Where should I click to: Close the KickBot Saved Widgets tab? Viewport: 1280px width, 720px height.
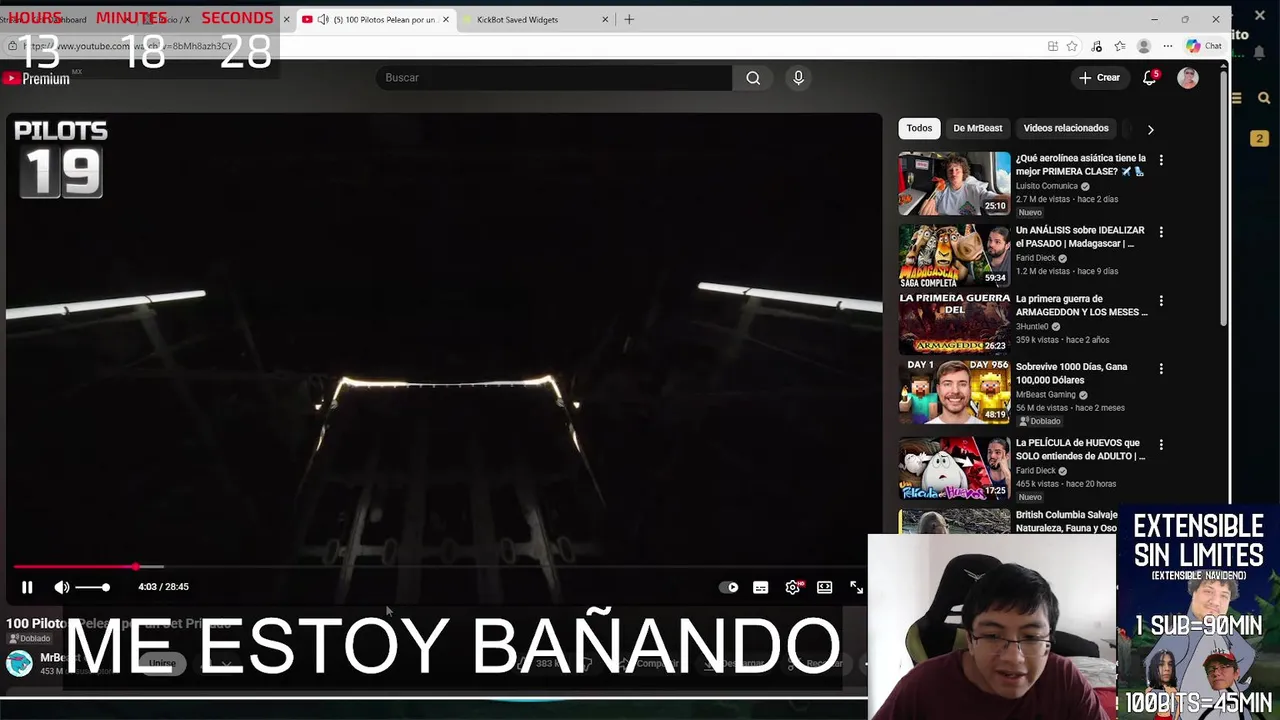606,19
